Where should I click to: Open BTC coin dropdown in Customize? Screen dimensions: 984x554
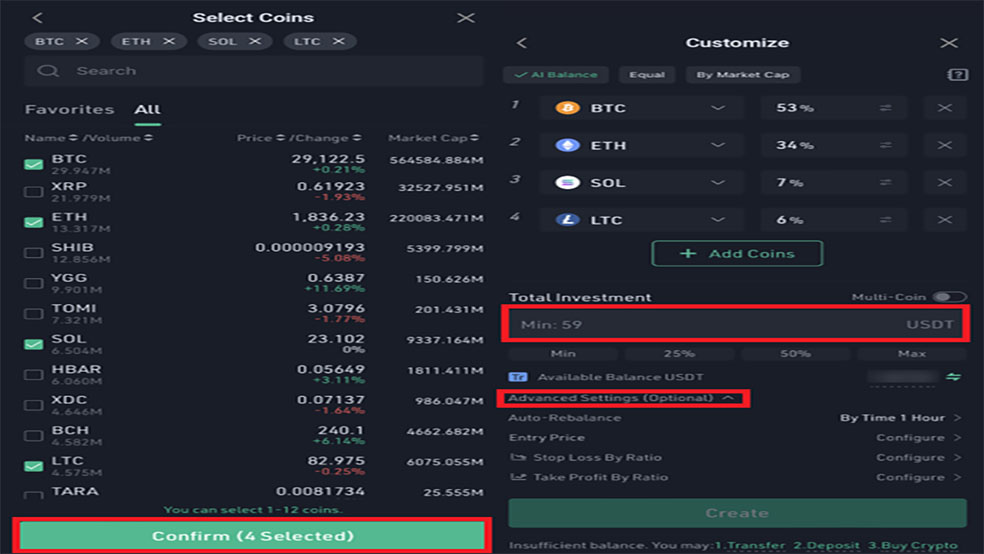pos(718,108)
